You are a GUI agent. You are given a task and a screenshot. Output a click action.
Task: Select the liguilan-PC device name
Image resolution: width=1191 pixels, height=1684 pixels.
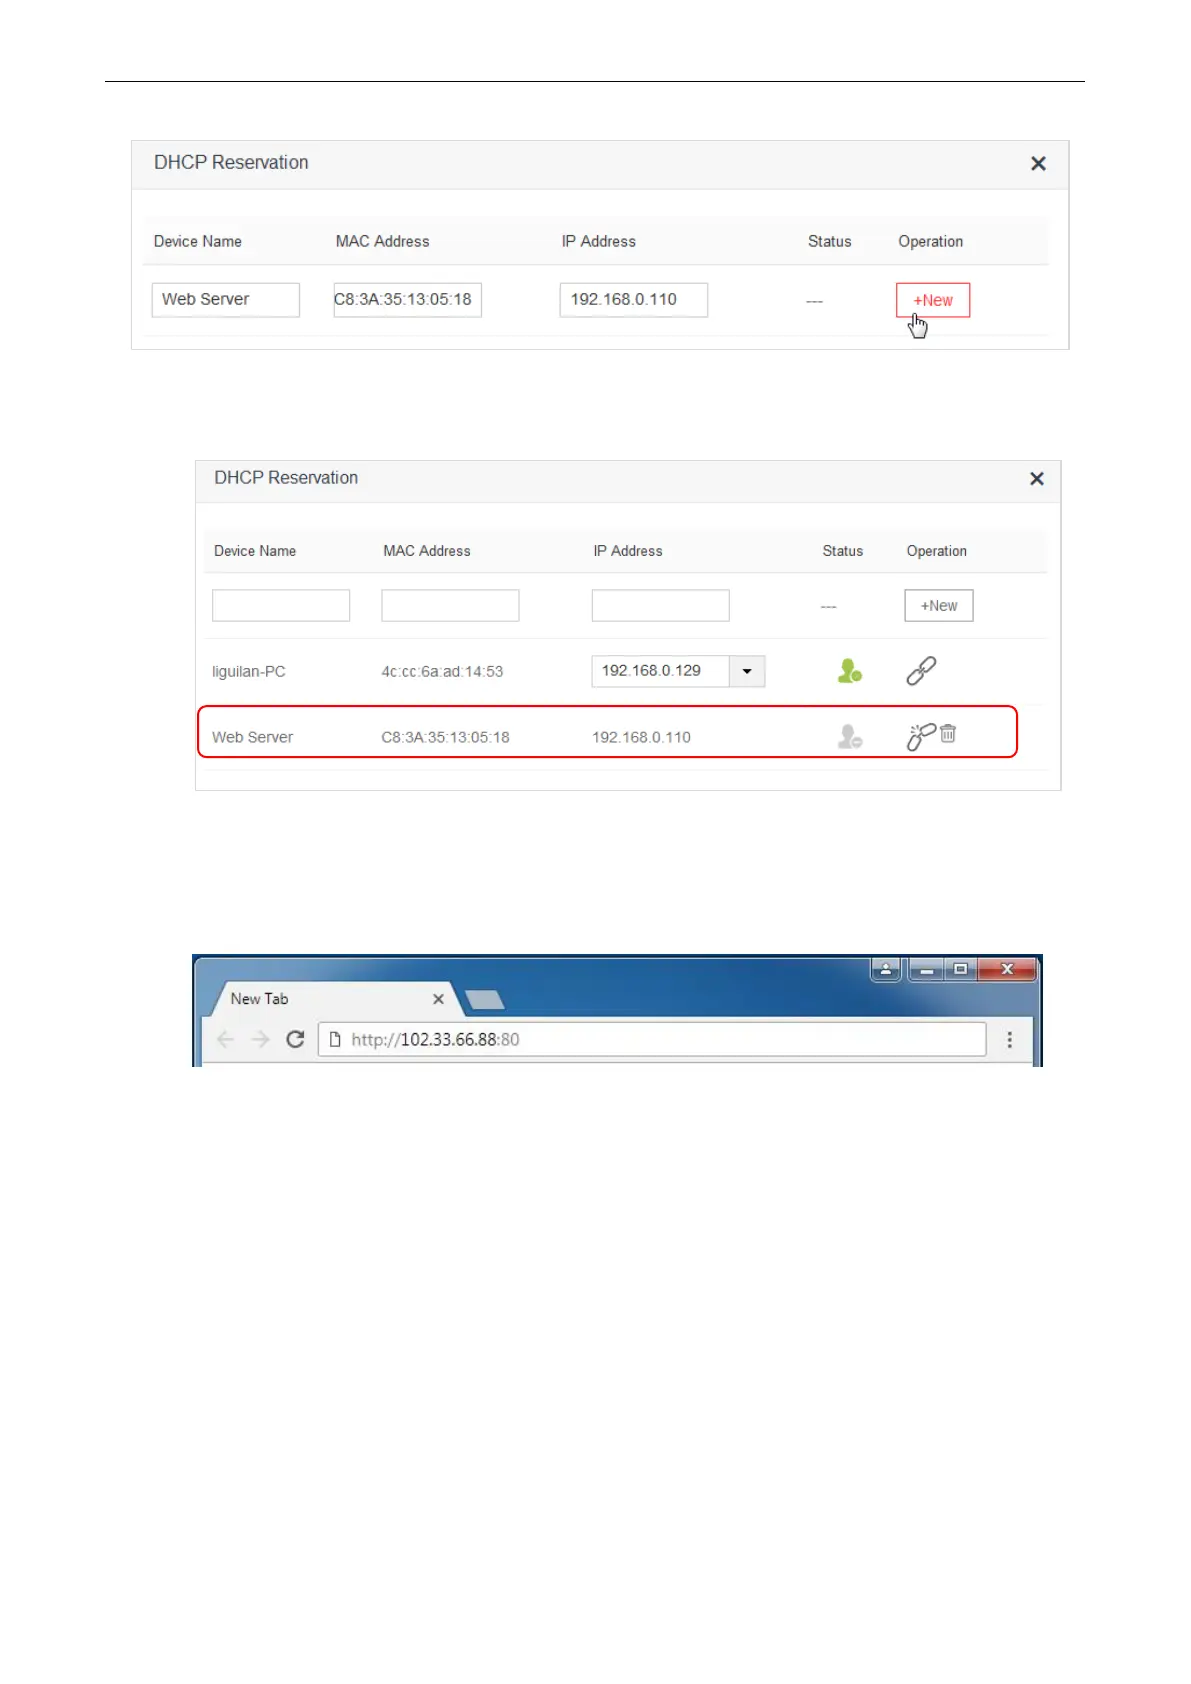click(x=248, y=672)
